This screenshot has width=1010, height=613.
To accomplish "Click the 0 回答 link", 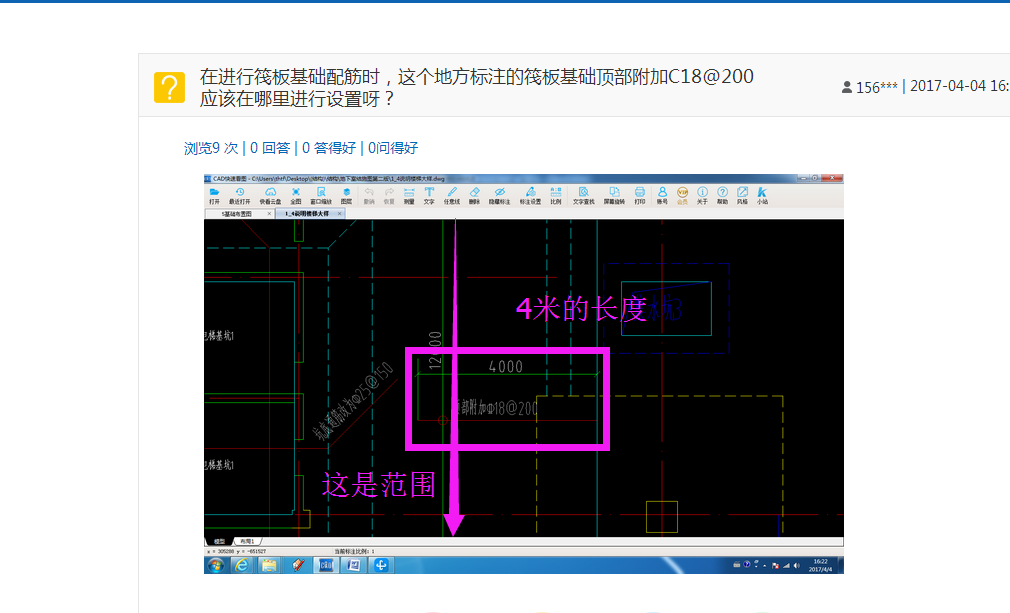I will (270, 148).
